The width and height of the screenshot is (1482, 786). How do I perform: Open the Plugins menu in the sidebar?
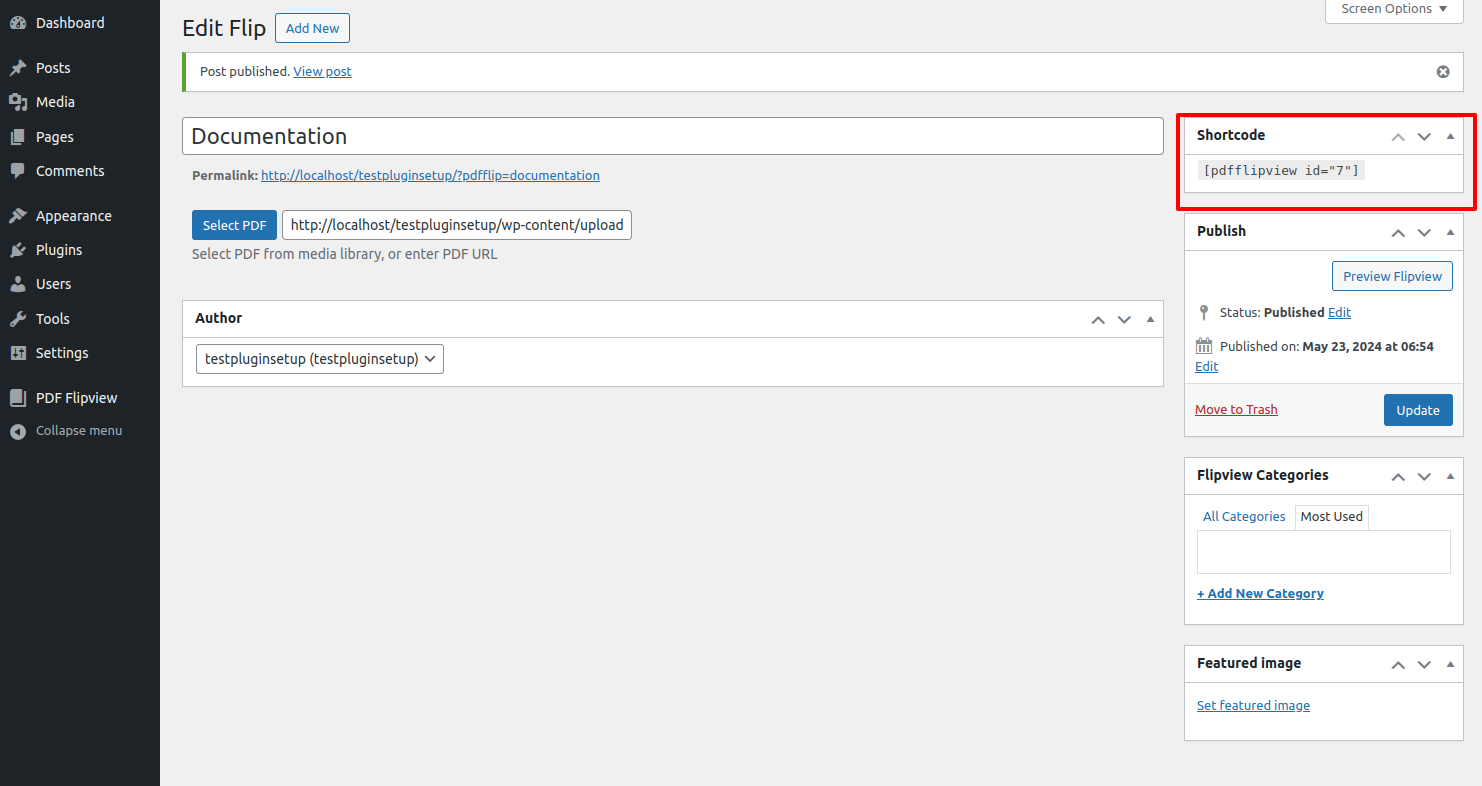[58, 250]
